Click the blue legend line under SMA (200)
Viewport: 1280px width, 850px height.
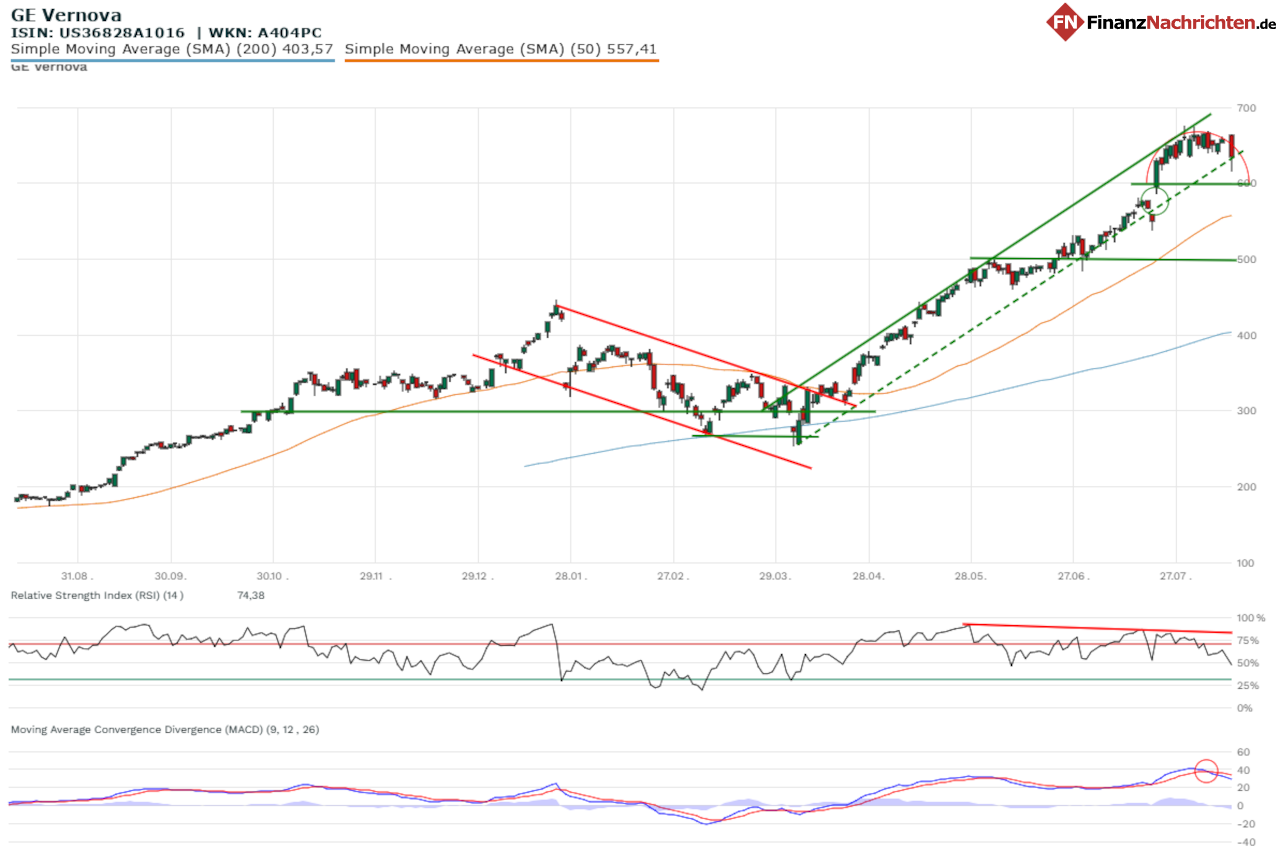(x=172, y=60)
